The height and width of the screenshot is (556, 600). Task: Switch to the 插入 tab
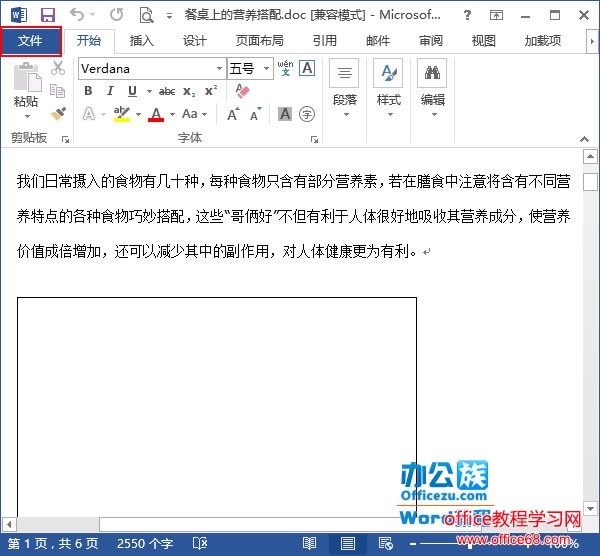[x=142, y=41]
